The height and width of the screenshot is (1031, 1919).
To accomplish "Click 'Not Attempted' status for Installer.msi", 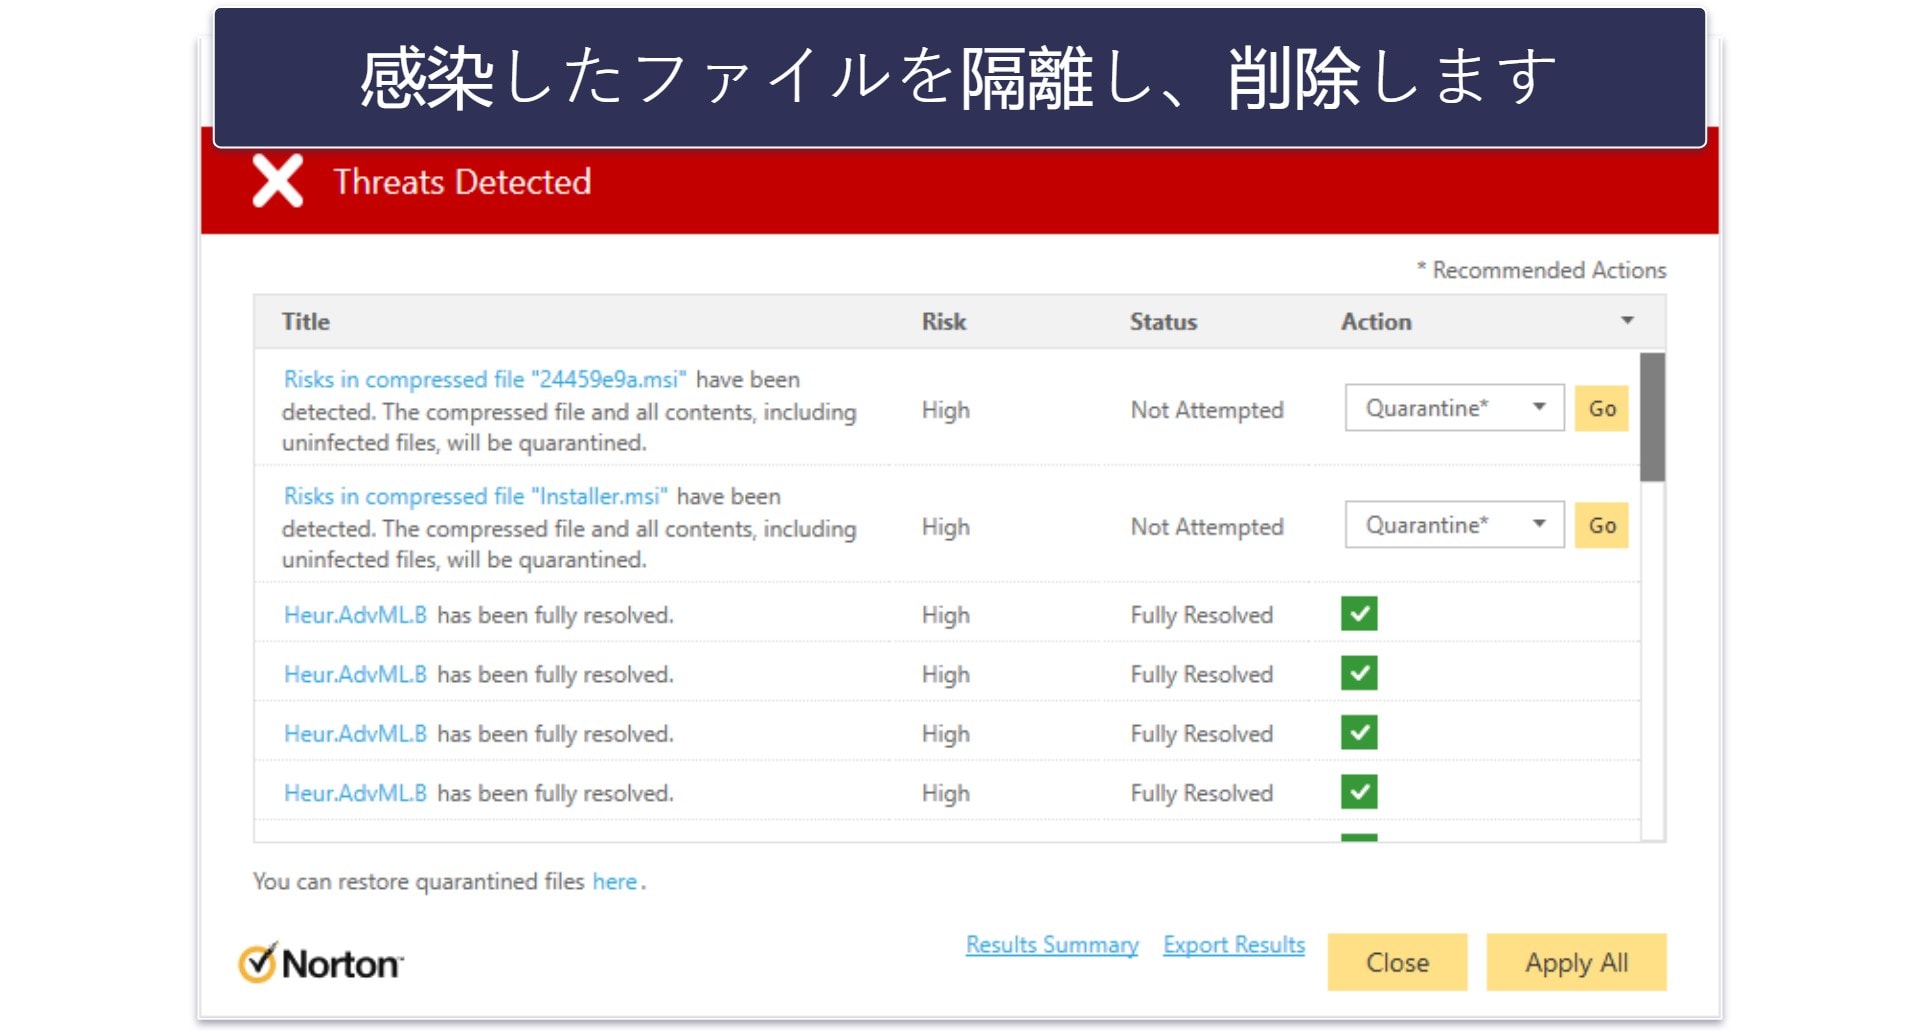I will [1207, 527].
